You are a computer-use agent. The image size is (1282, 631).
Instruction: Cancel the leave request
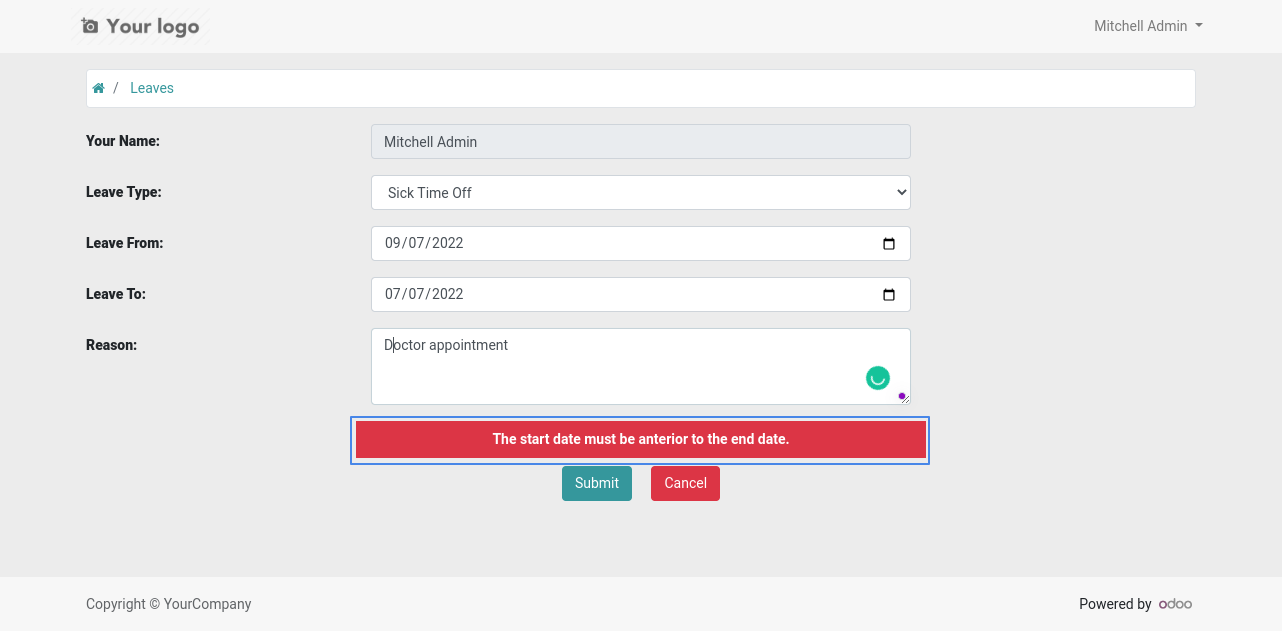[685, 483]
